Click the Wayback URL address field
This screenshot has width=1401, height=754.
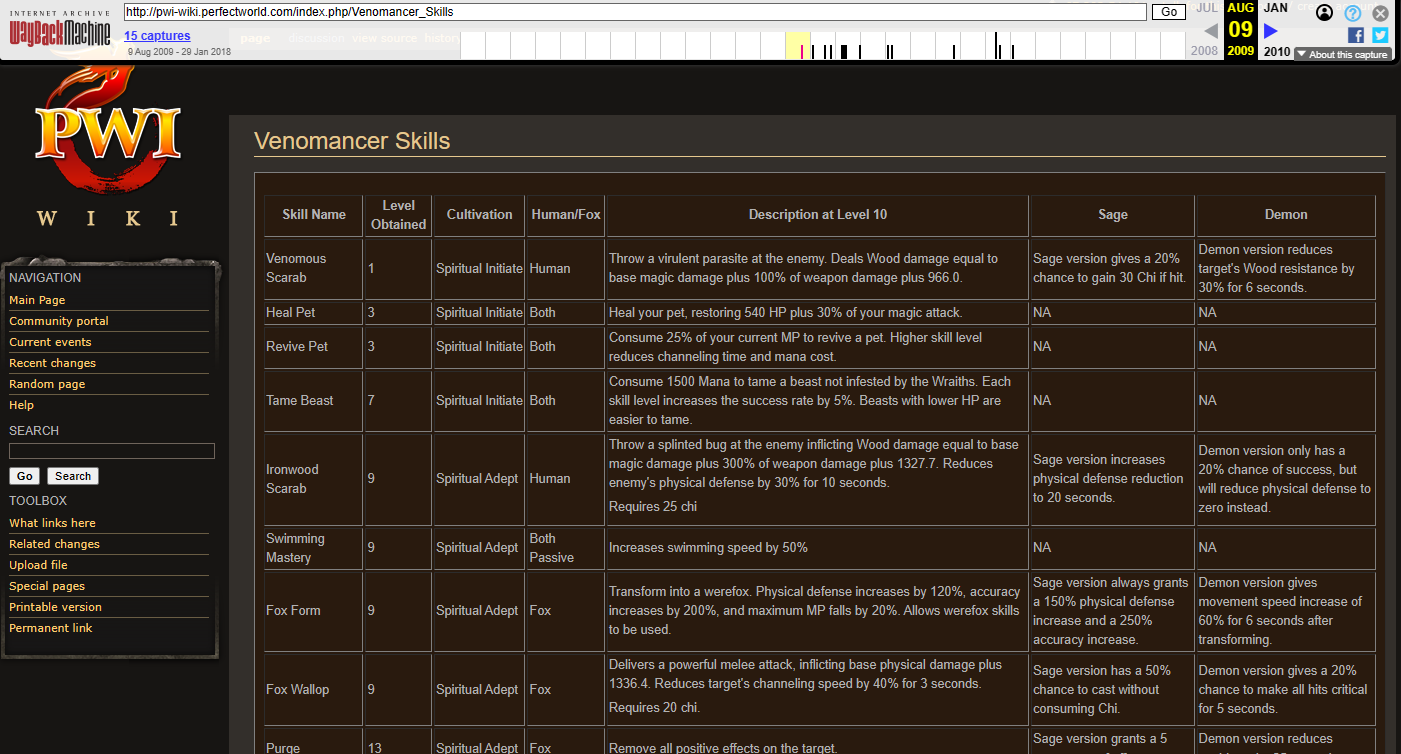coord(634,12)
